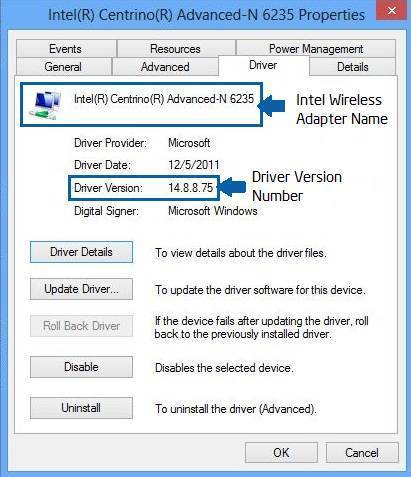Viewport: 411px width, 477px height.
Task: Open the Details tab
Action: tap(353, 67)
